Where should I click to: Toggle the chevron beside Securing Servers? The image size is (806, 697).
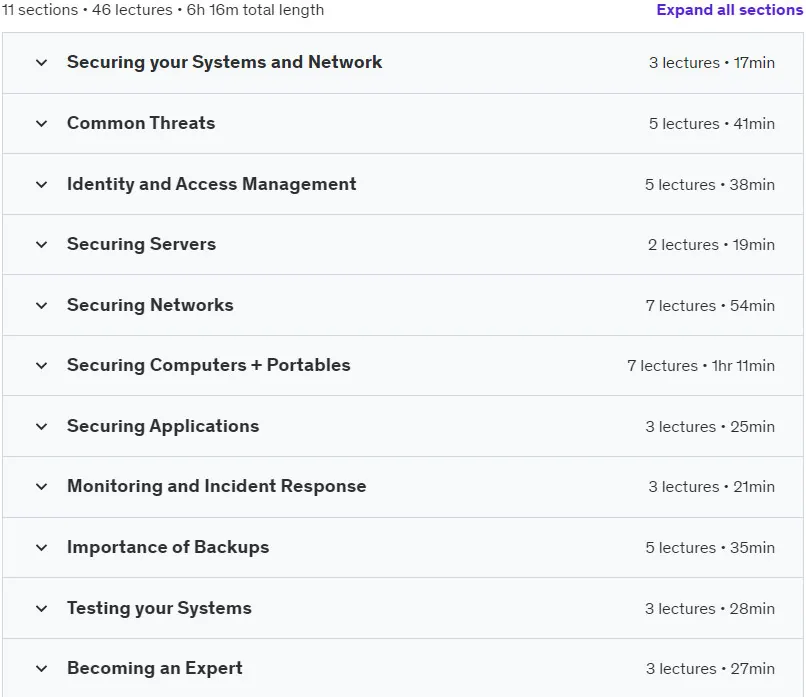coord(42,245)
